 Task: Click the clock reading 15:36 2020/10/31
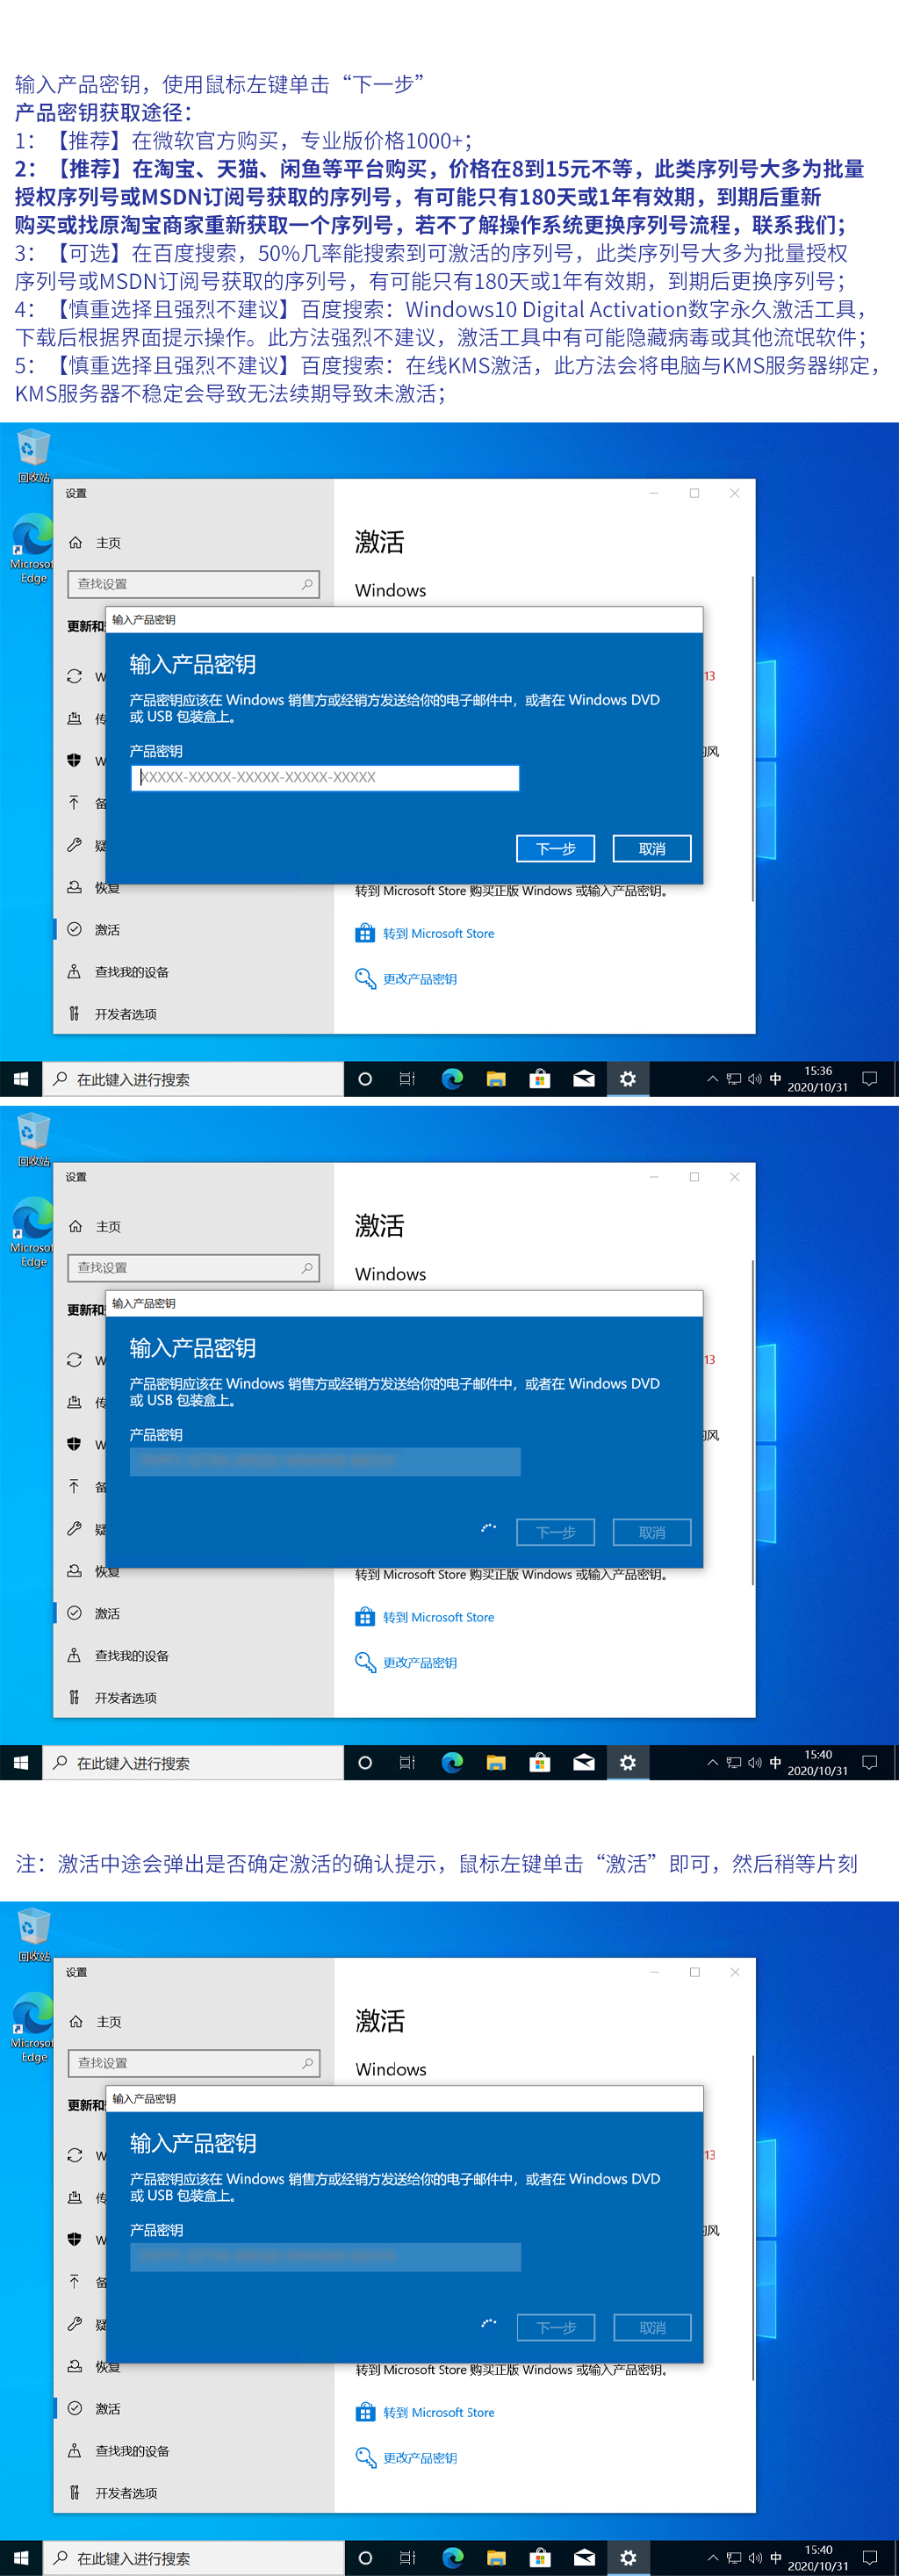pyautogui.click(x=818, y=1079)
